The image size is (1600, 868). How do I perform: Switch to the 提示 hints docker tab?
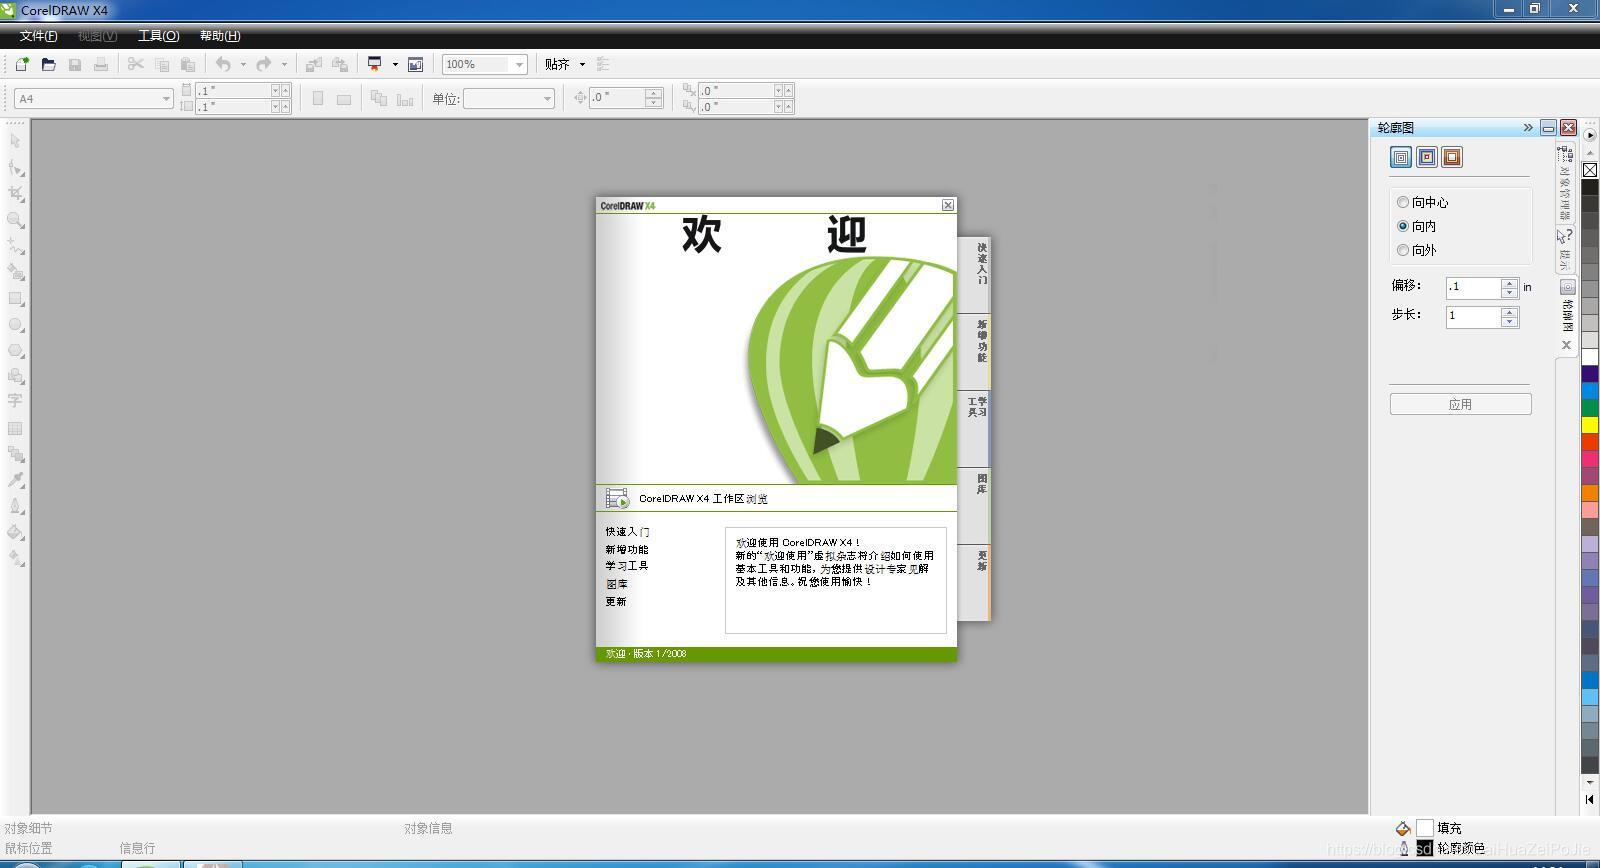pyautogui.click(x=1565, y=250)
